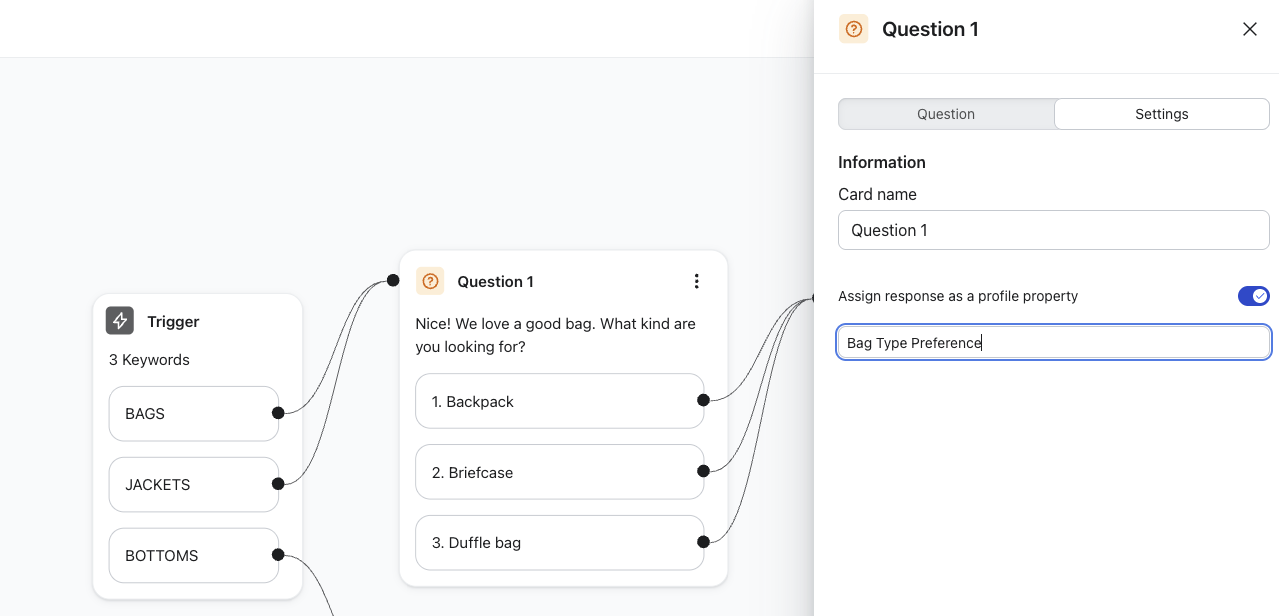Switch to the Question tab
Viewport: 1279px width, 616px height.
(x=946, y=114)
